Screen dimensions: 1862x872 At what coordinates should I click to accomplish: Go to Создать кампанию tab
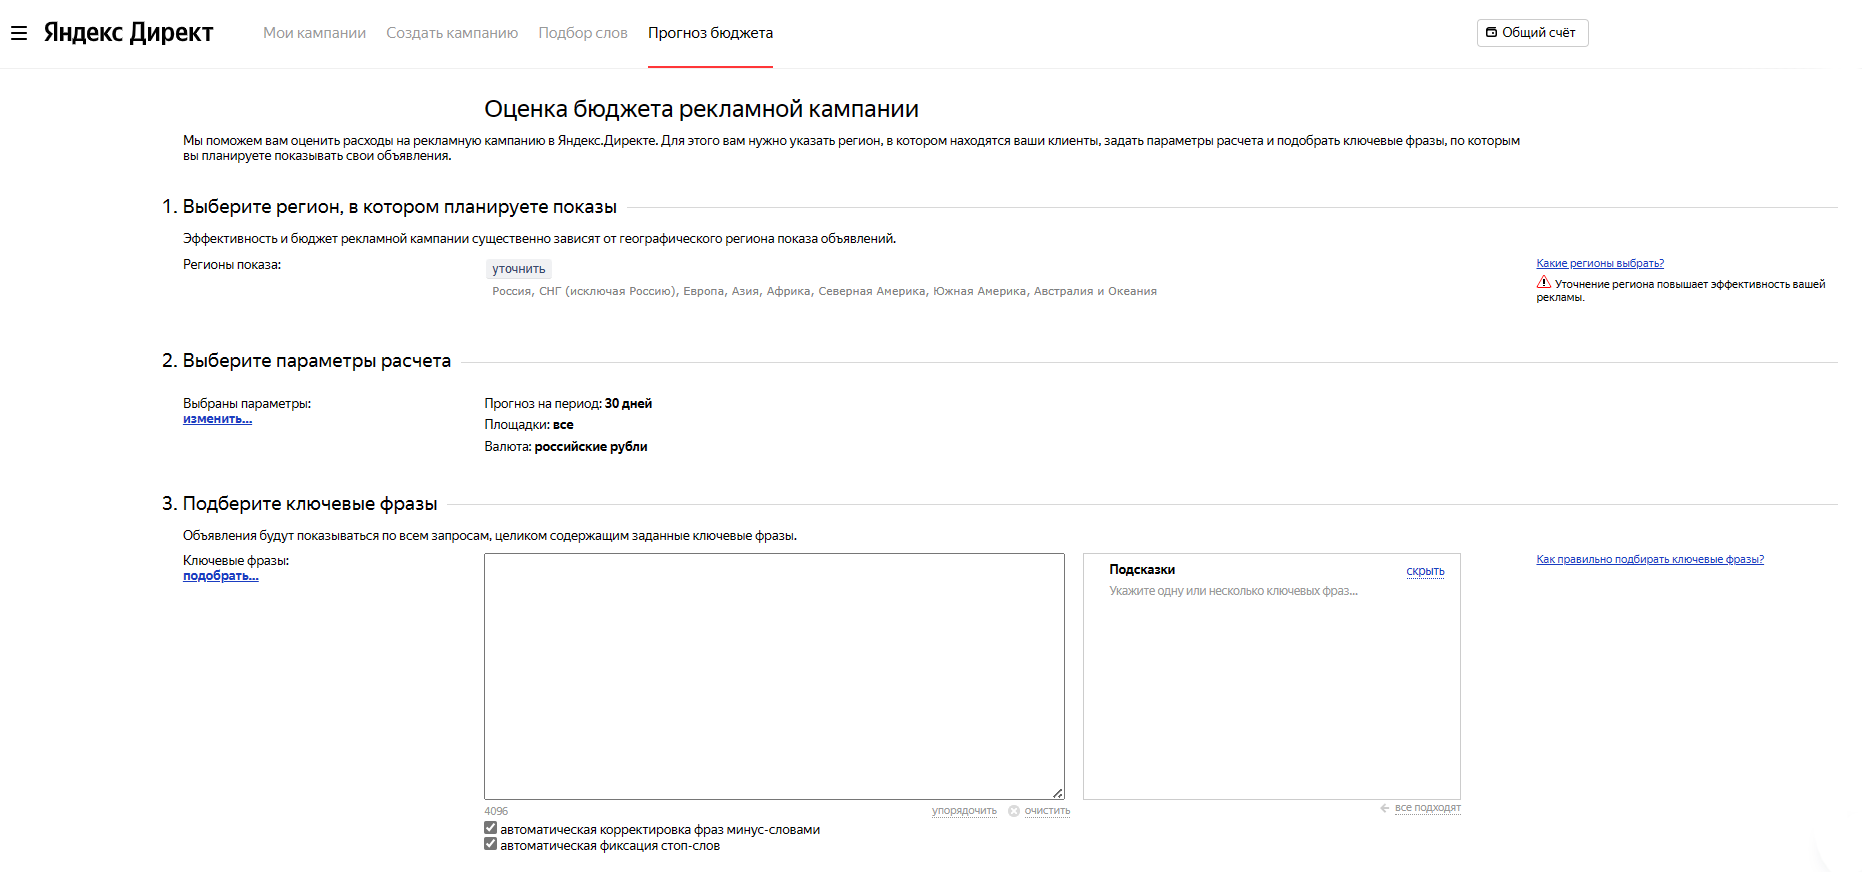point(452,33)
